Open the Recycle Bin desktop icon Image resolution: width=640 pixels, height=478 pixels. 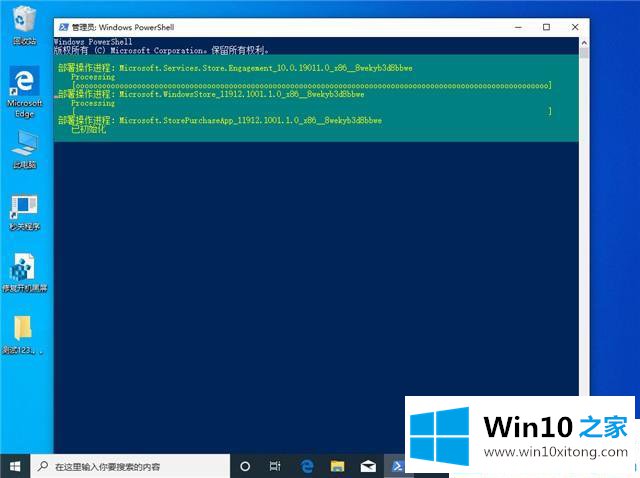coord(24,25)
